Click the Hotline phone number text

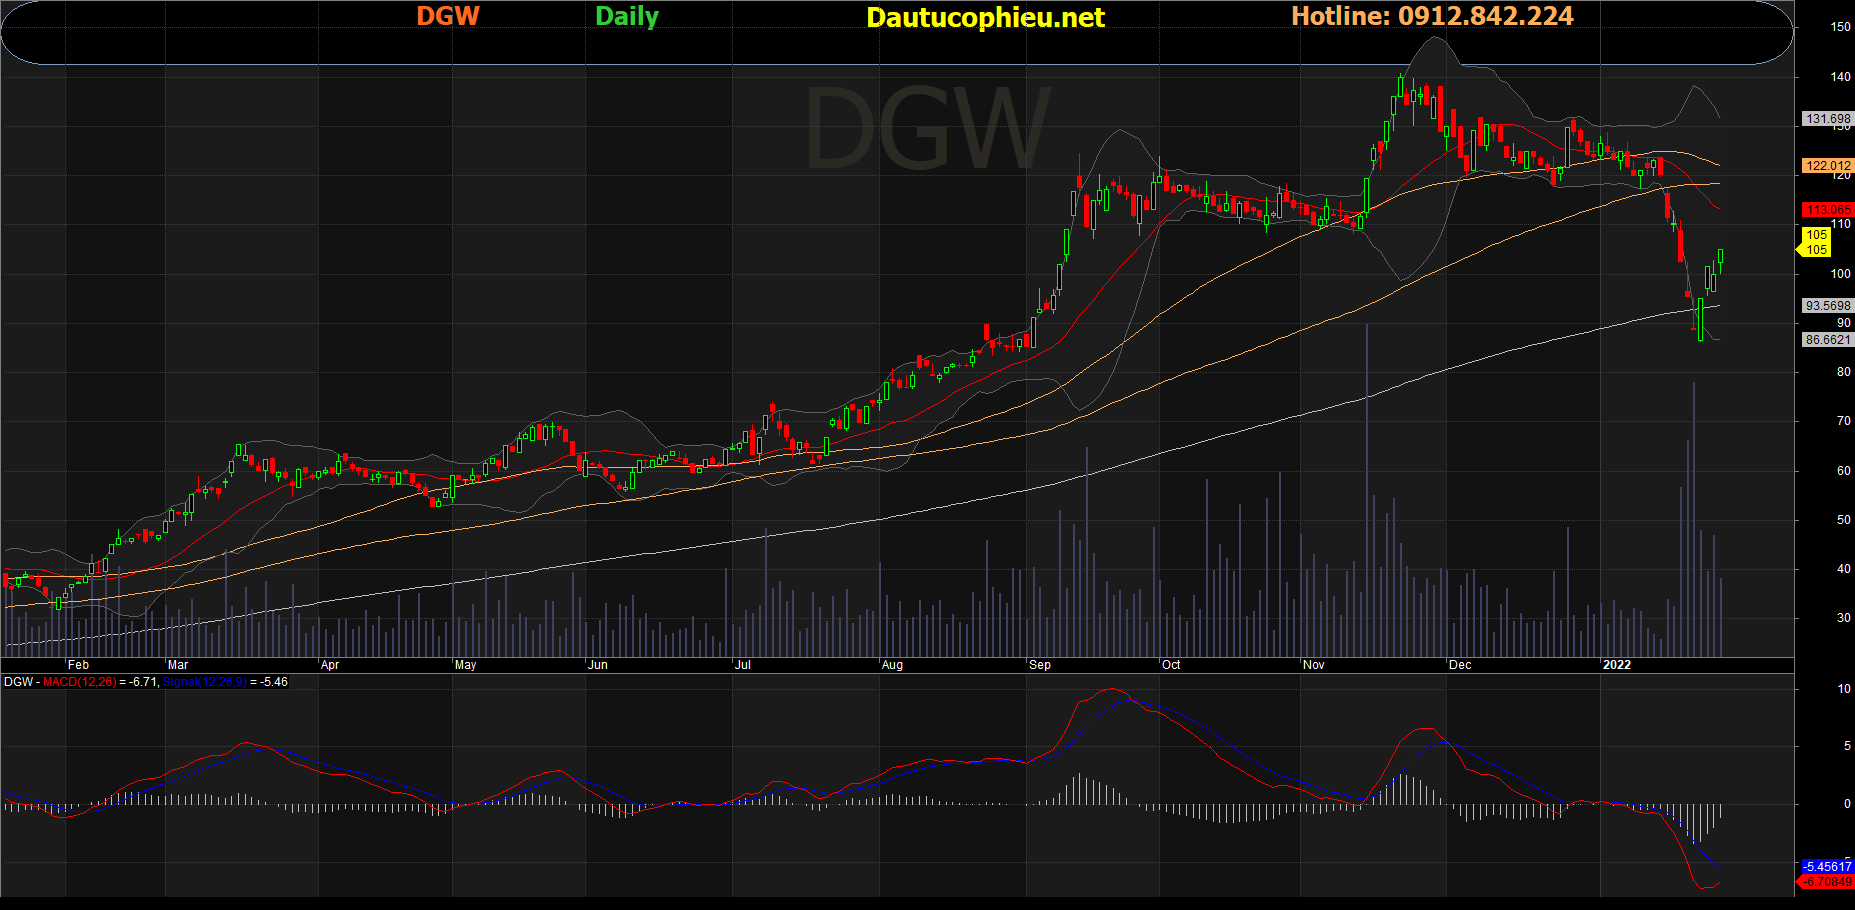[x=1432, y=17]
